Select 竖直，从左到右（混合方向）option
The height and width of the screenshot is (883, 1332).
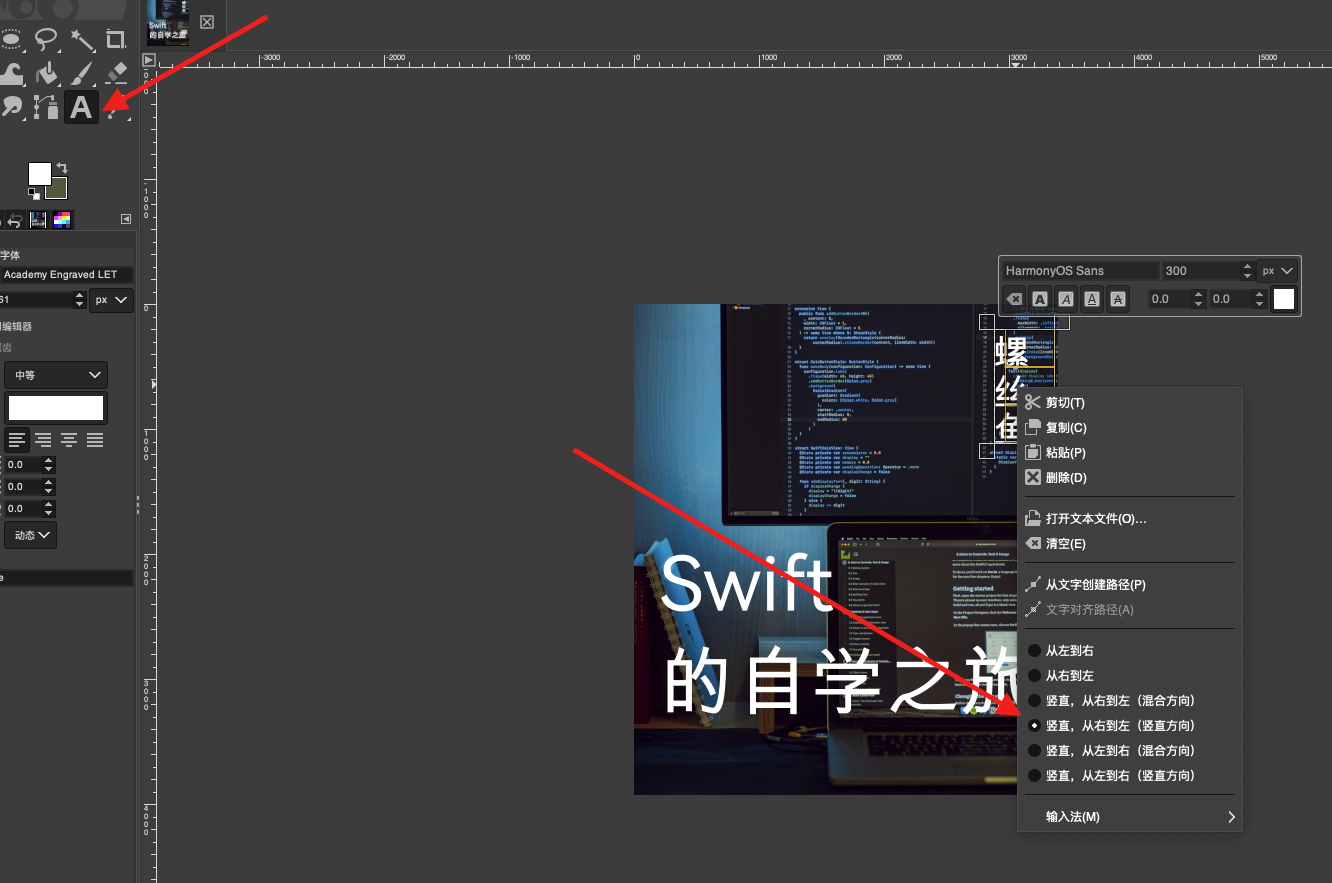click(1130, 750)
